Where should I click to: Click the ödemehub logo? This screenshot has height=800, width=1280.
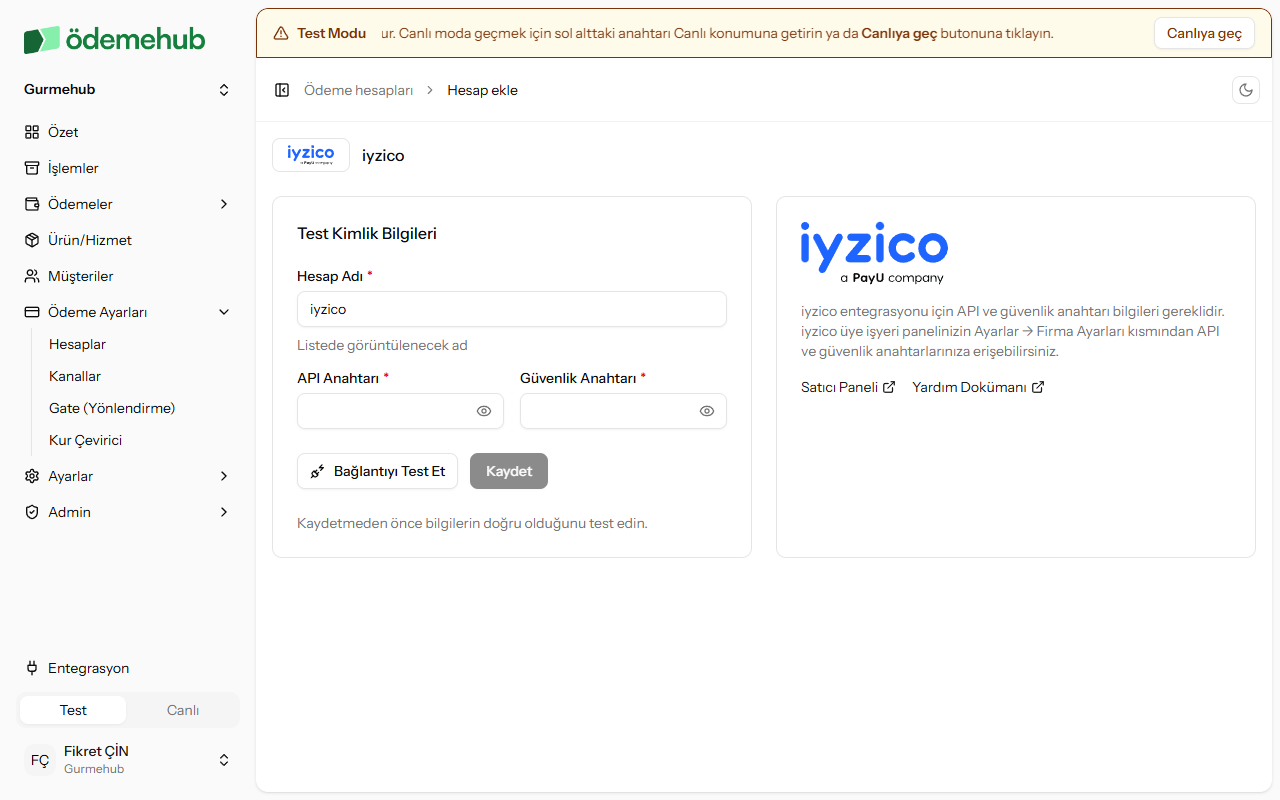(x=114, y=40)
